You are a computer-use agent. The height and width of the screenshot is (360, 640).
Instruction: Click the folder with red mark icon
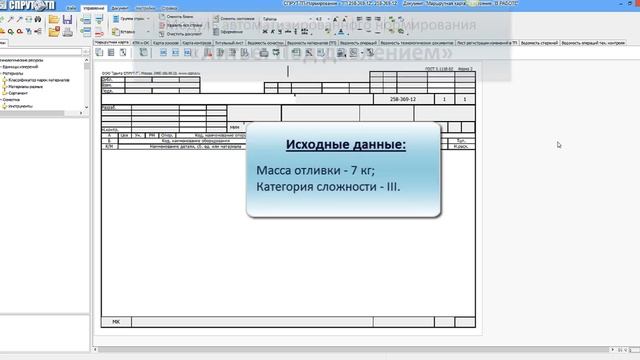coord(53,32)
